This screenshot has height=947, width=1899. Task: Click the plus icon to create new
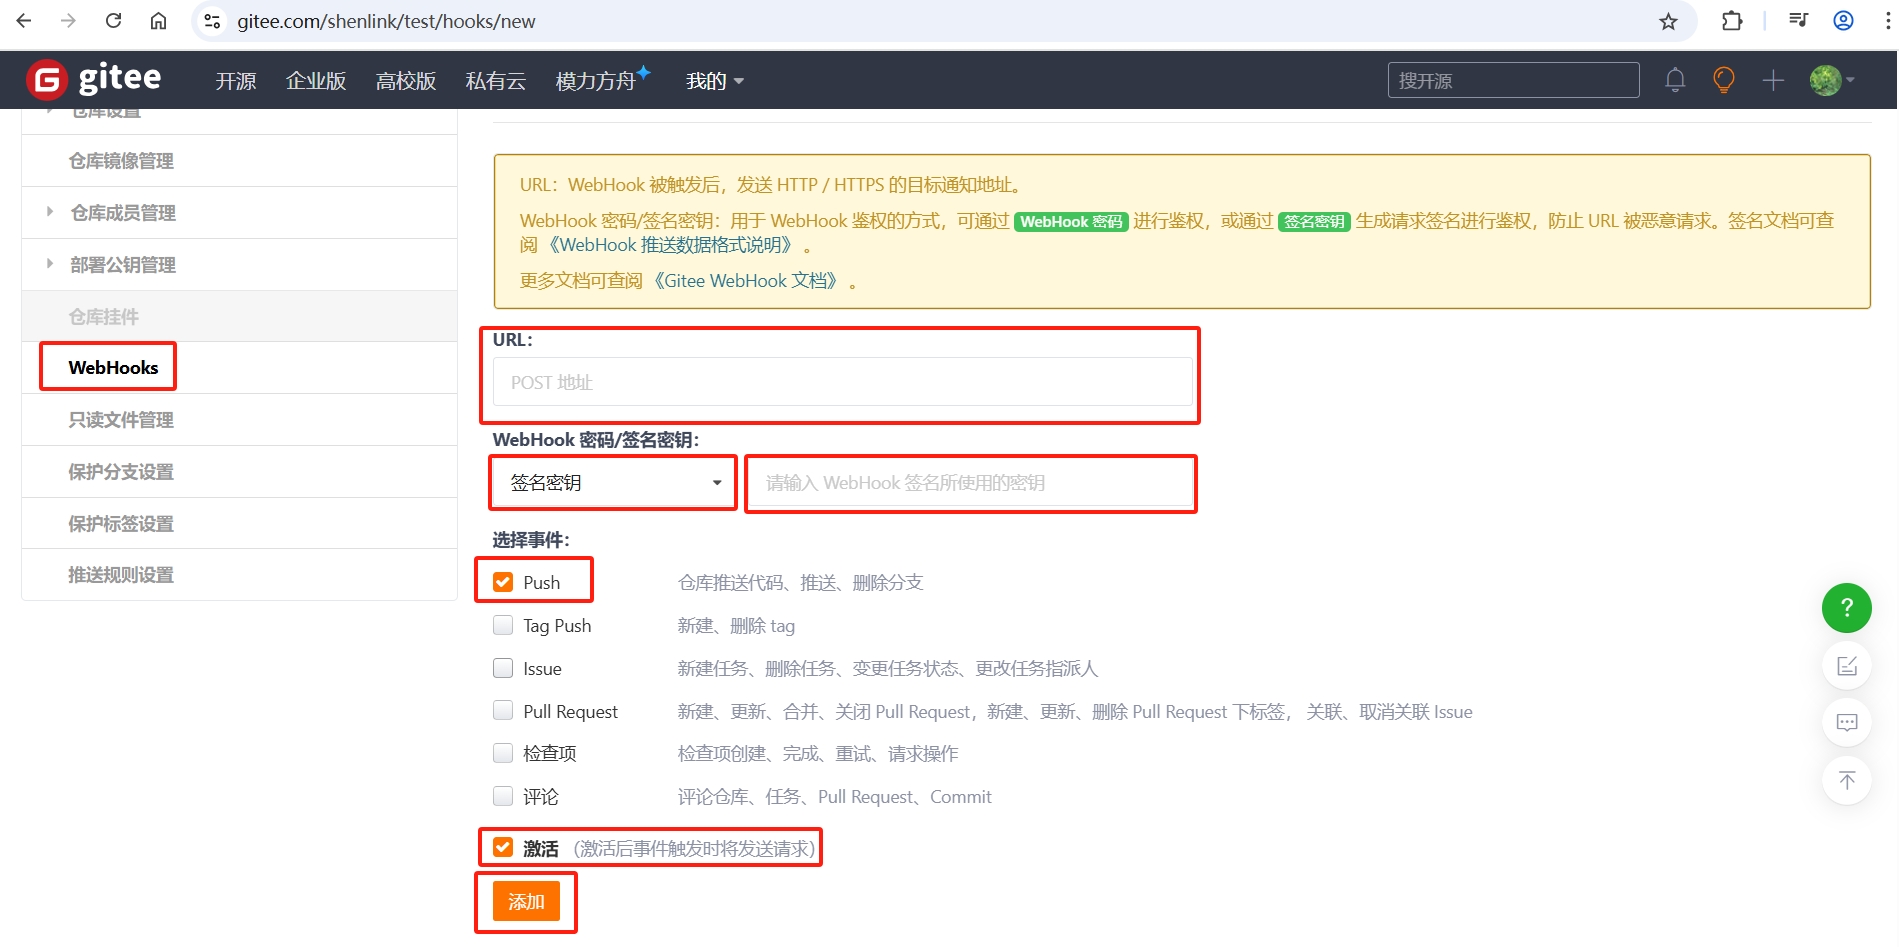1772,79
